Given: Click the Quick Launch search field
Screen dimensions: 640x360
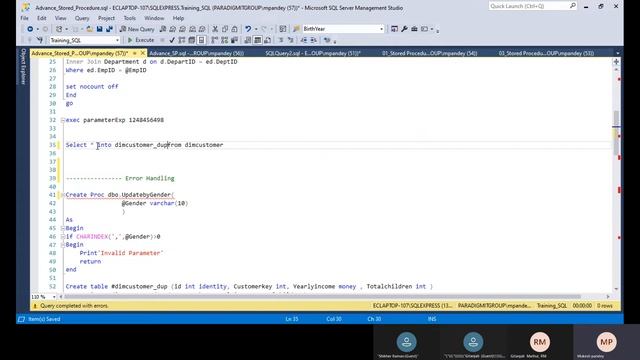Looking at the screenshot, I should (533, 6).
